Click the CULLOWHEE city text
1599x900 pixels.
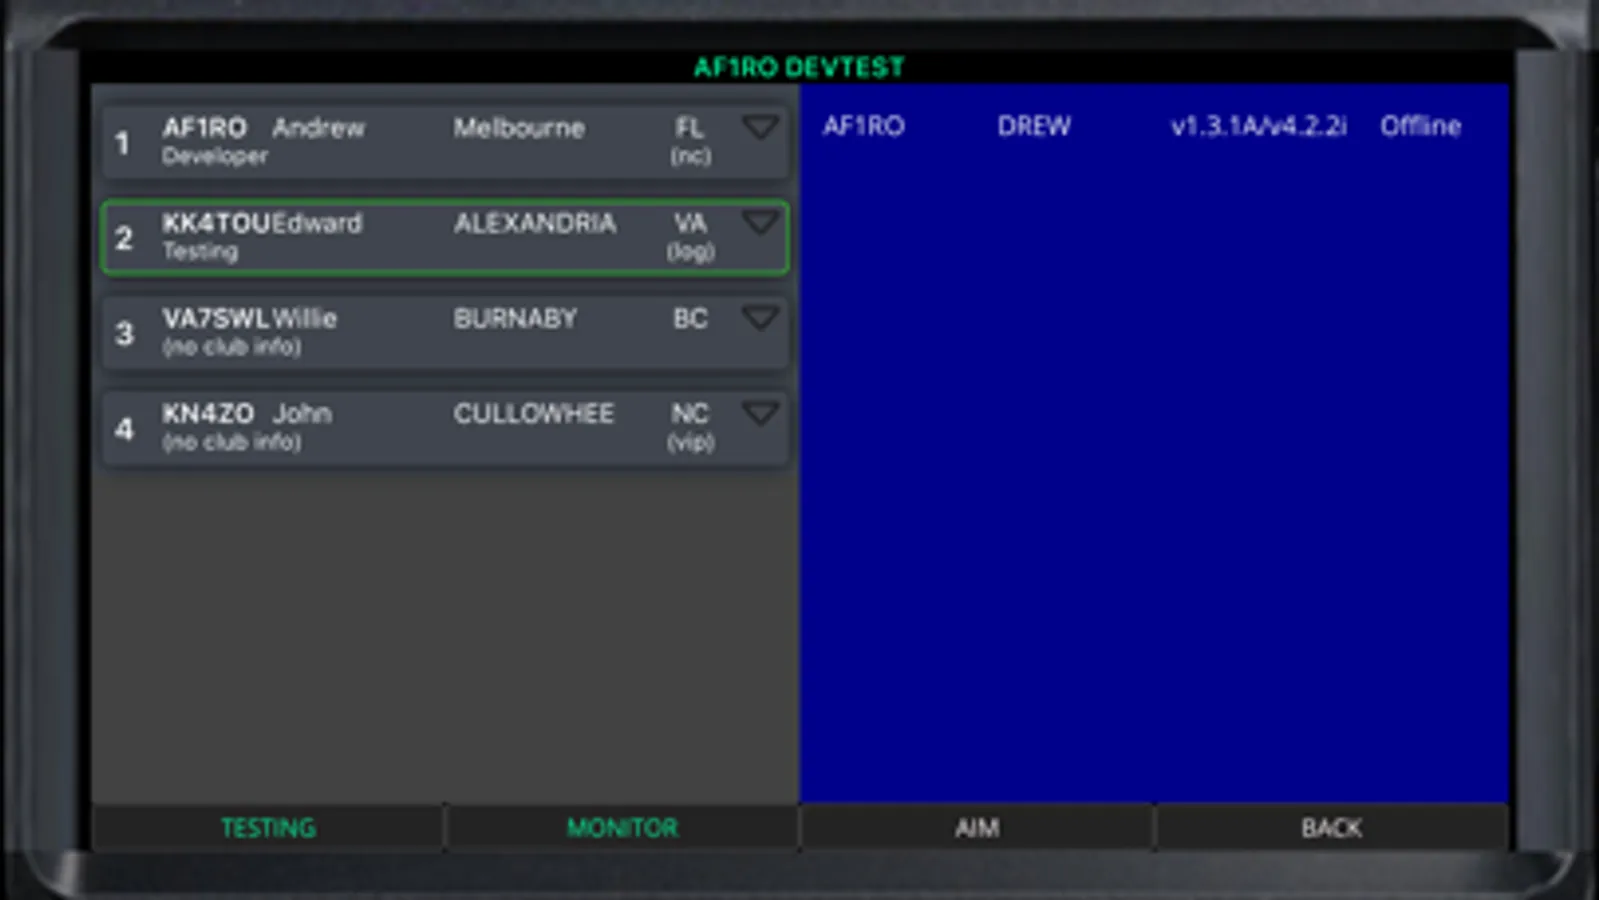click(x=534, y=413)
